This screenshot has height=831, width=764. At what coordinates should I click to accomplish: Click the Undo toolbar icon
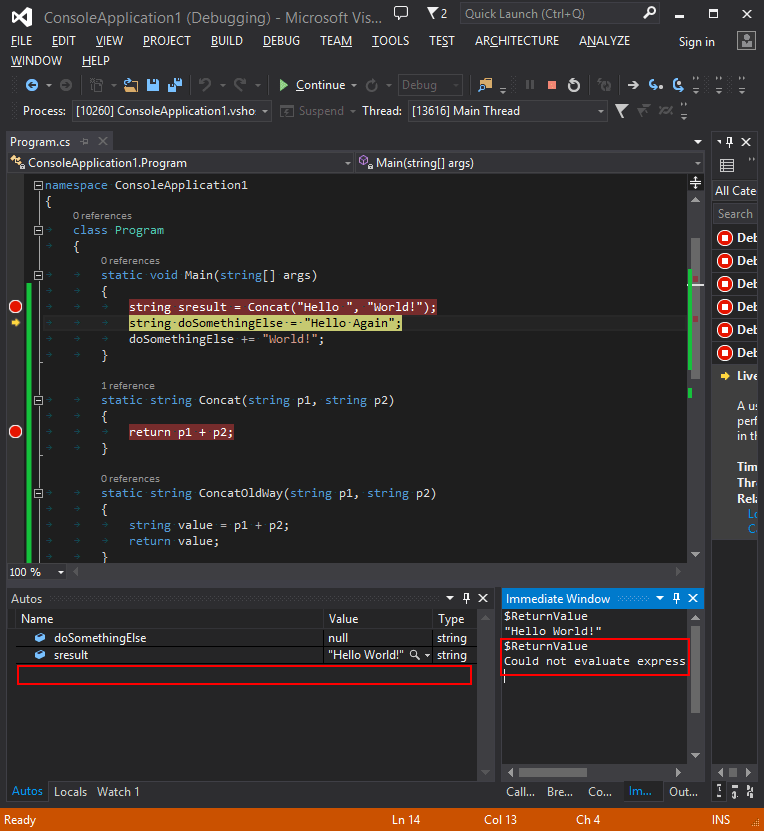tap(205, 85)
